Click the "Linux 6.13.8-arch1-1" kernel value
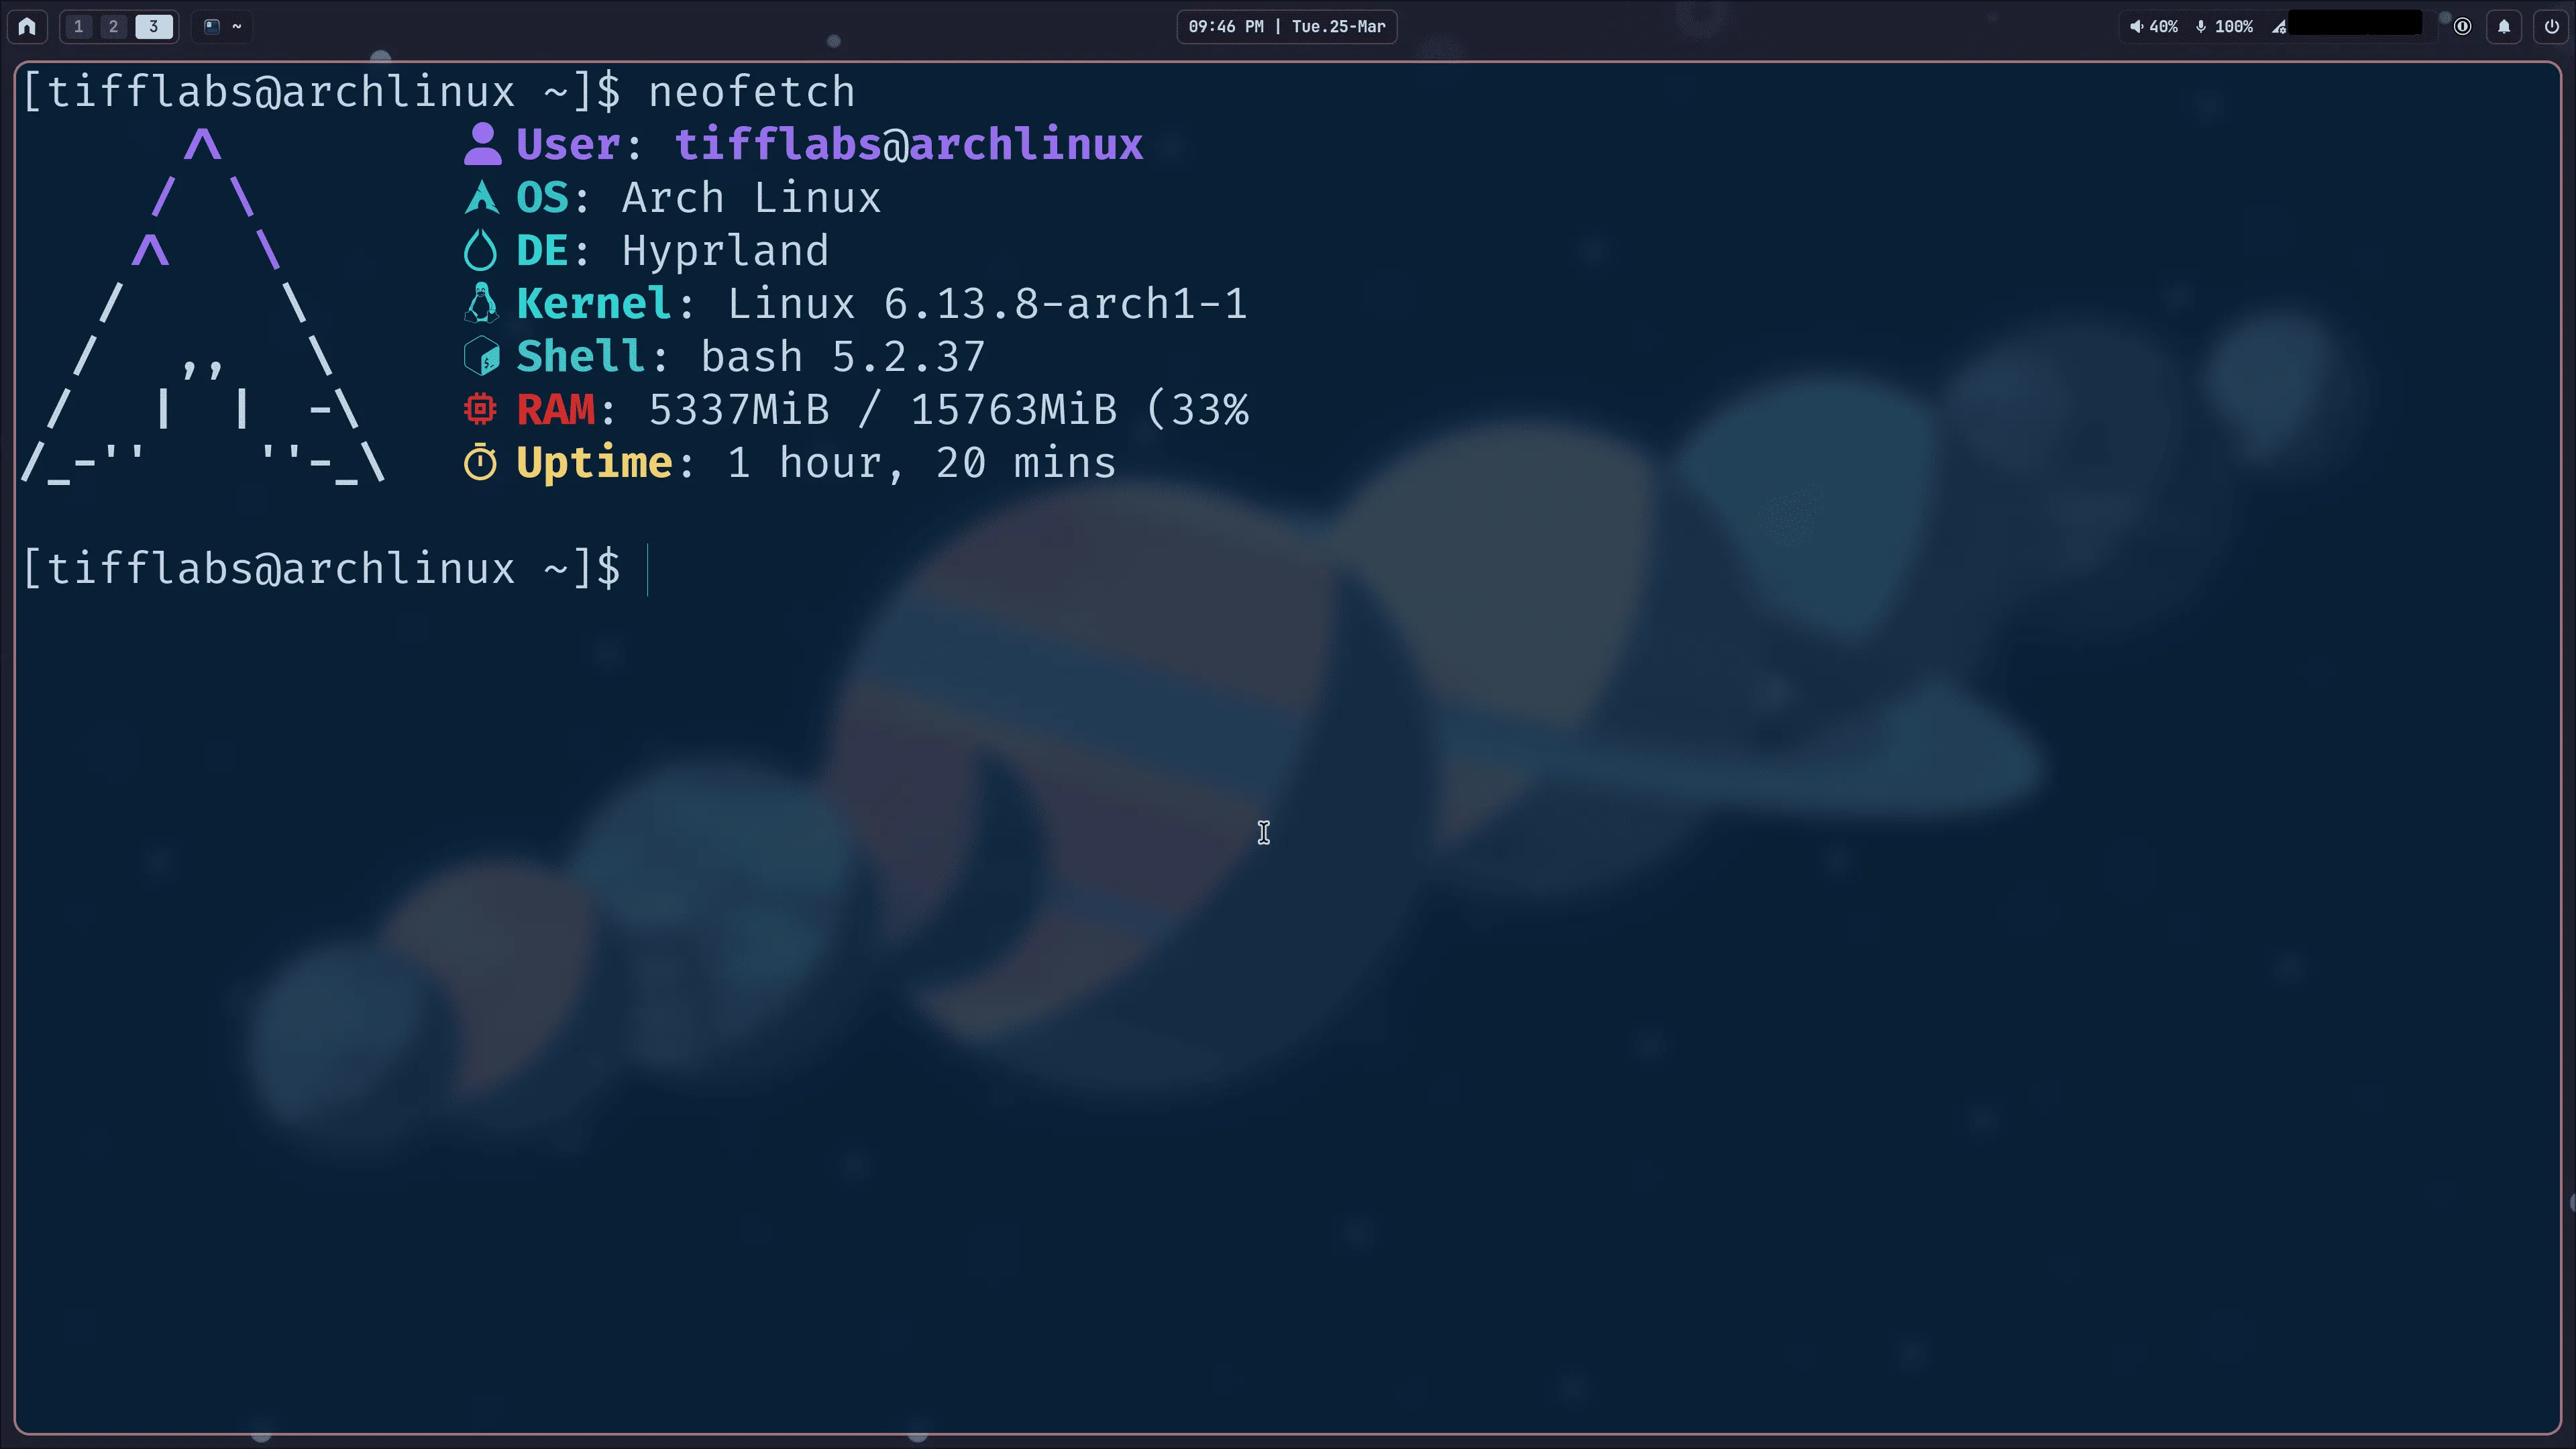Image resolution: width=2576 pixels, height=1449 pixels. click(x=987, y=303)
